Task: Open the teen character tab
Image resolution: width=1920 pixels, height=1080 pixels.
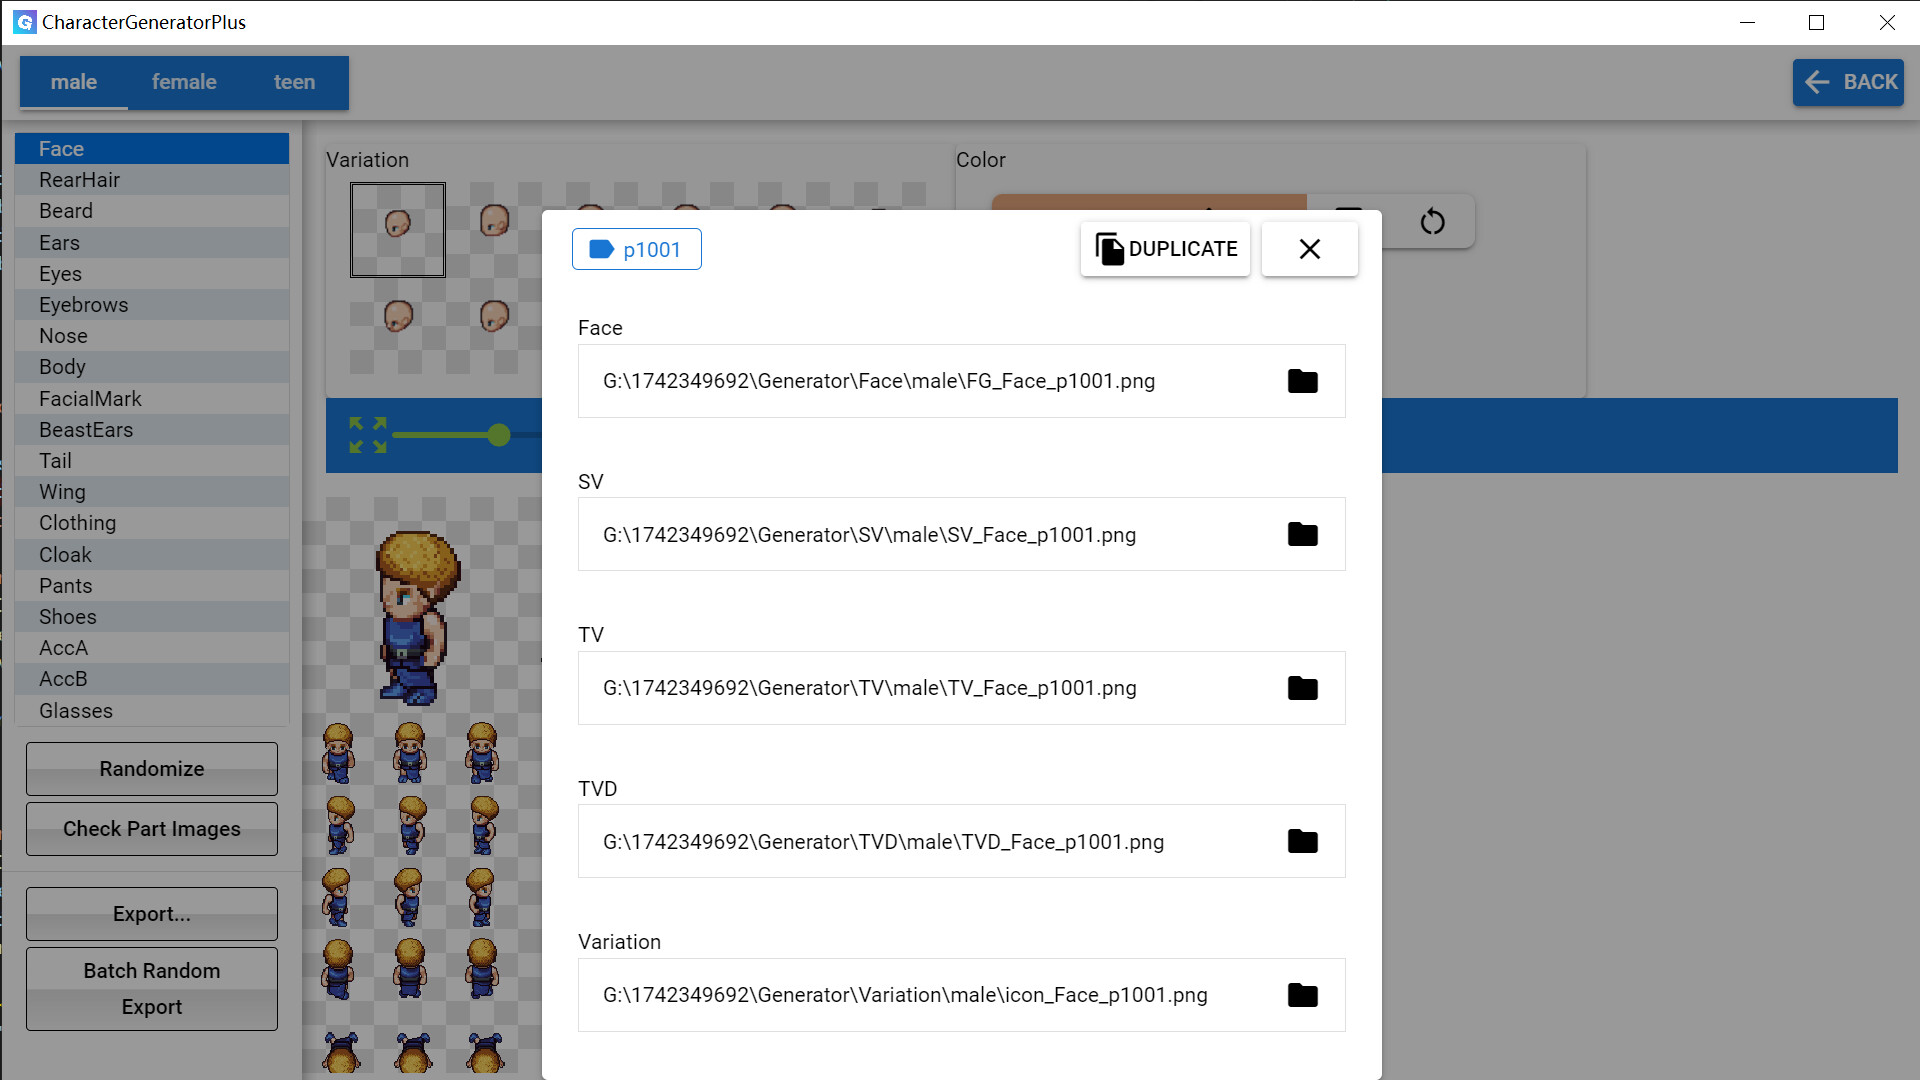Action: [294, 81]
